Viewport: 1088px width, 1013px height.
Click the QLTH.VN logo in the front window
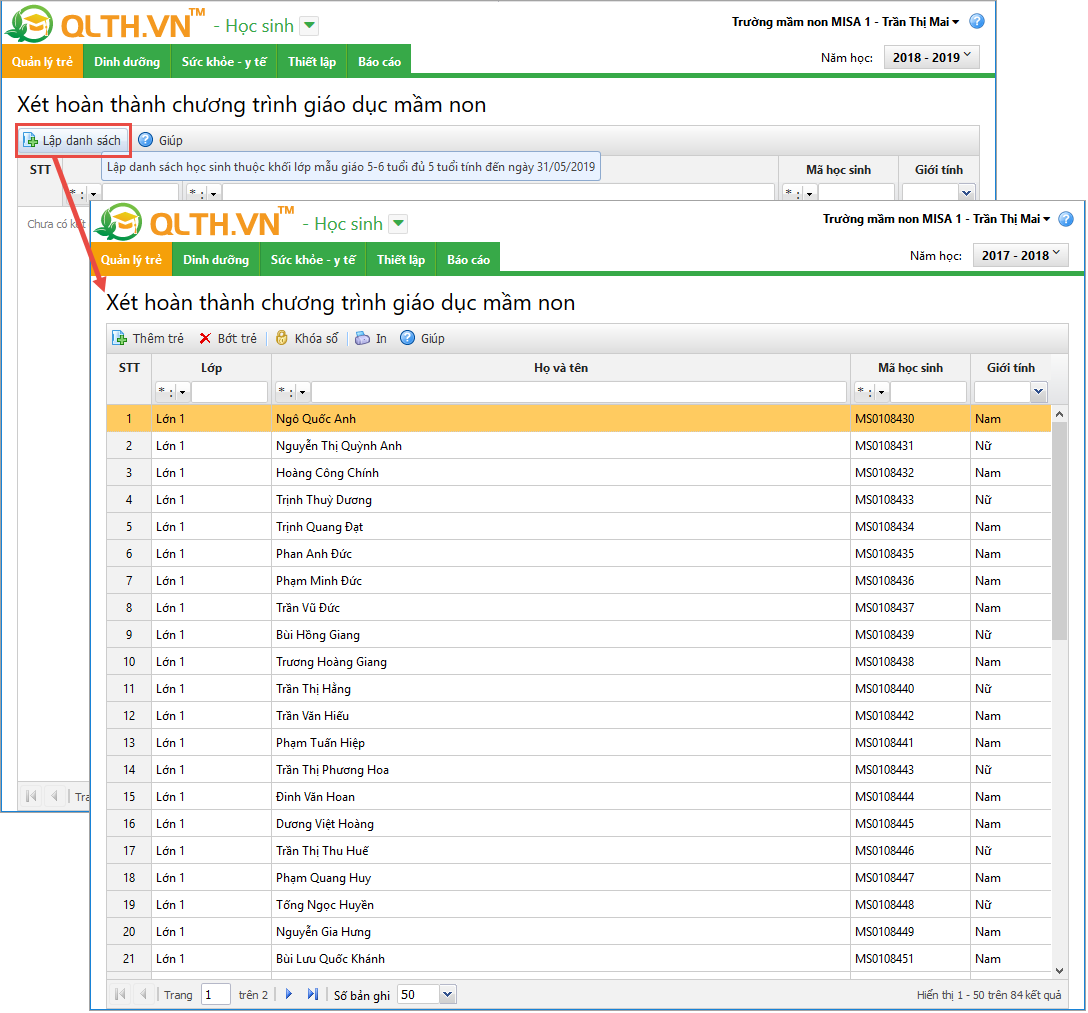coord(194,223)
